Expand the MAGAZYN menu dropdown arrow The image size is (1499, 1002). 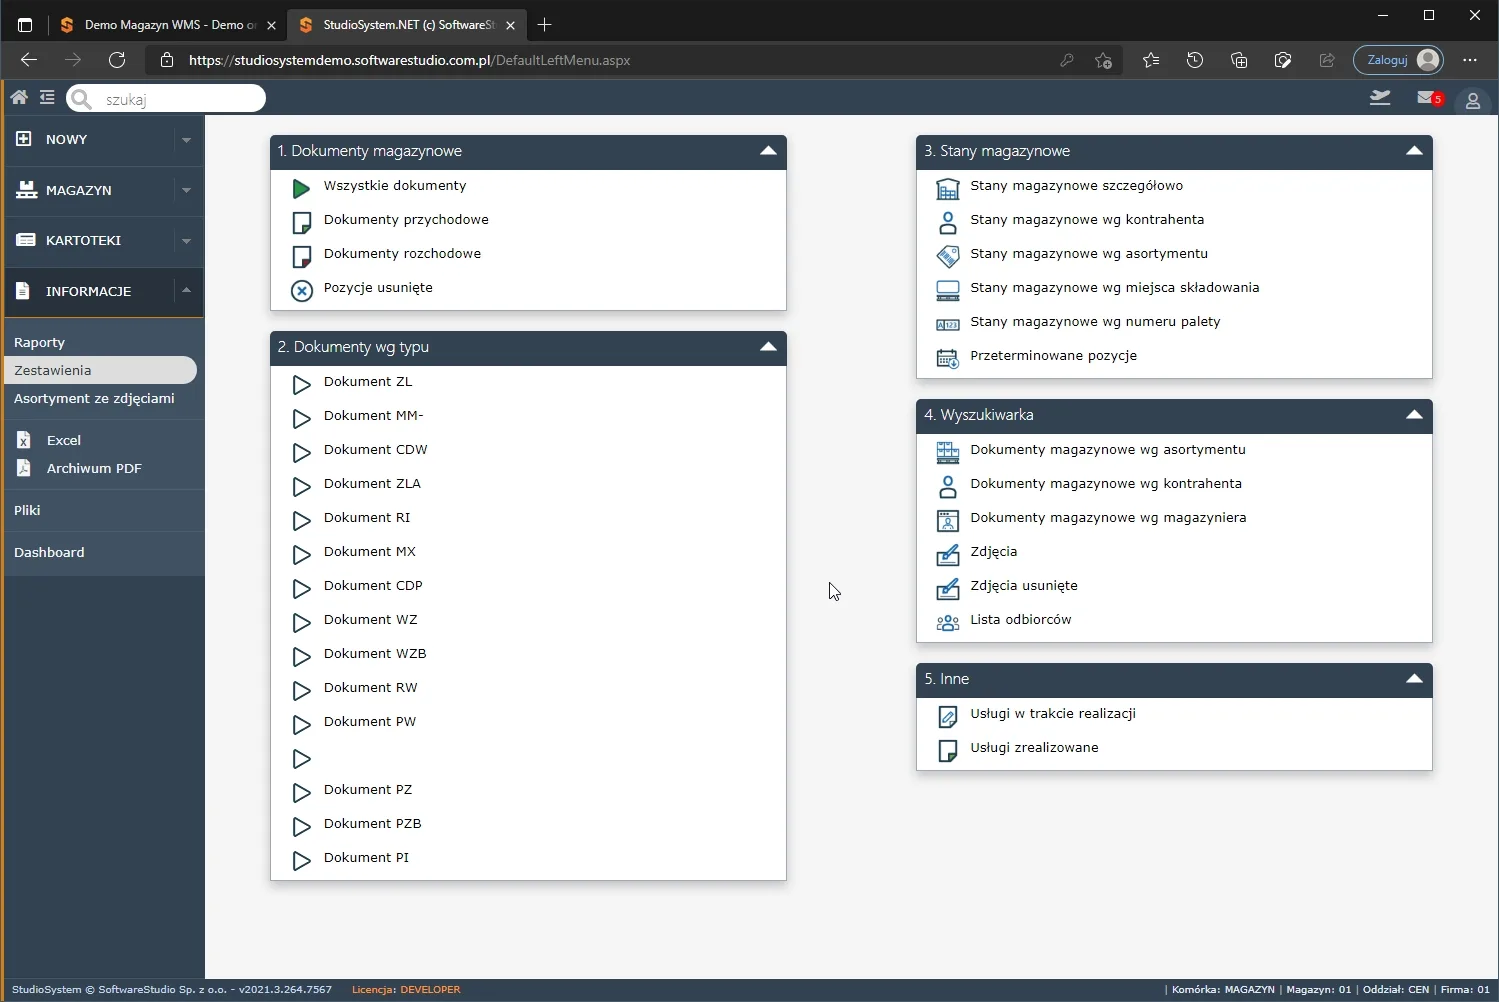click(x=186, y=190)
